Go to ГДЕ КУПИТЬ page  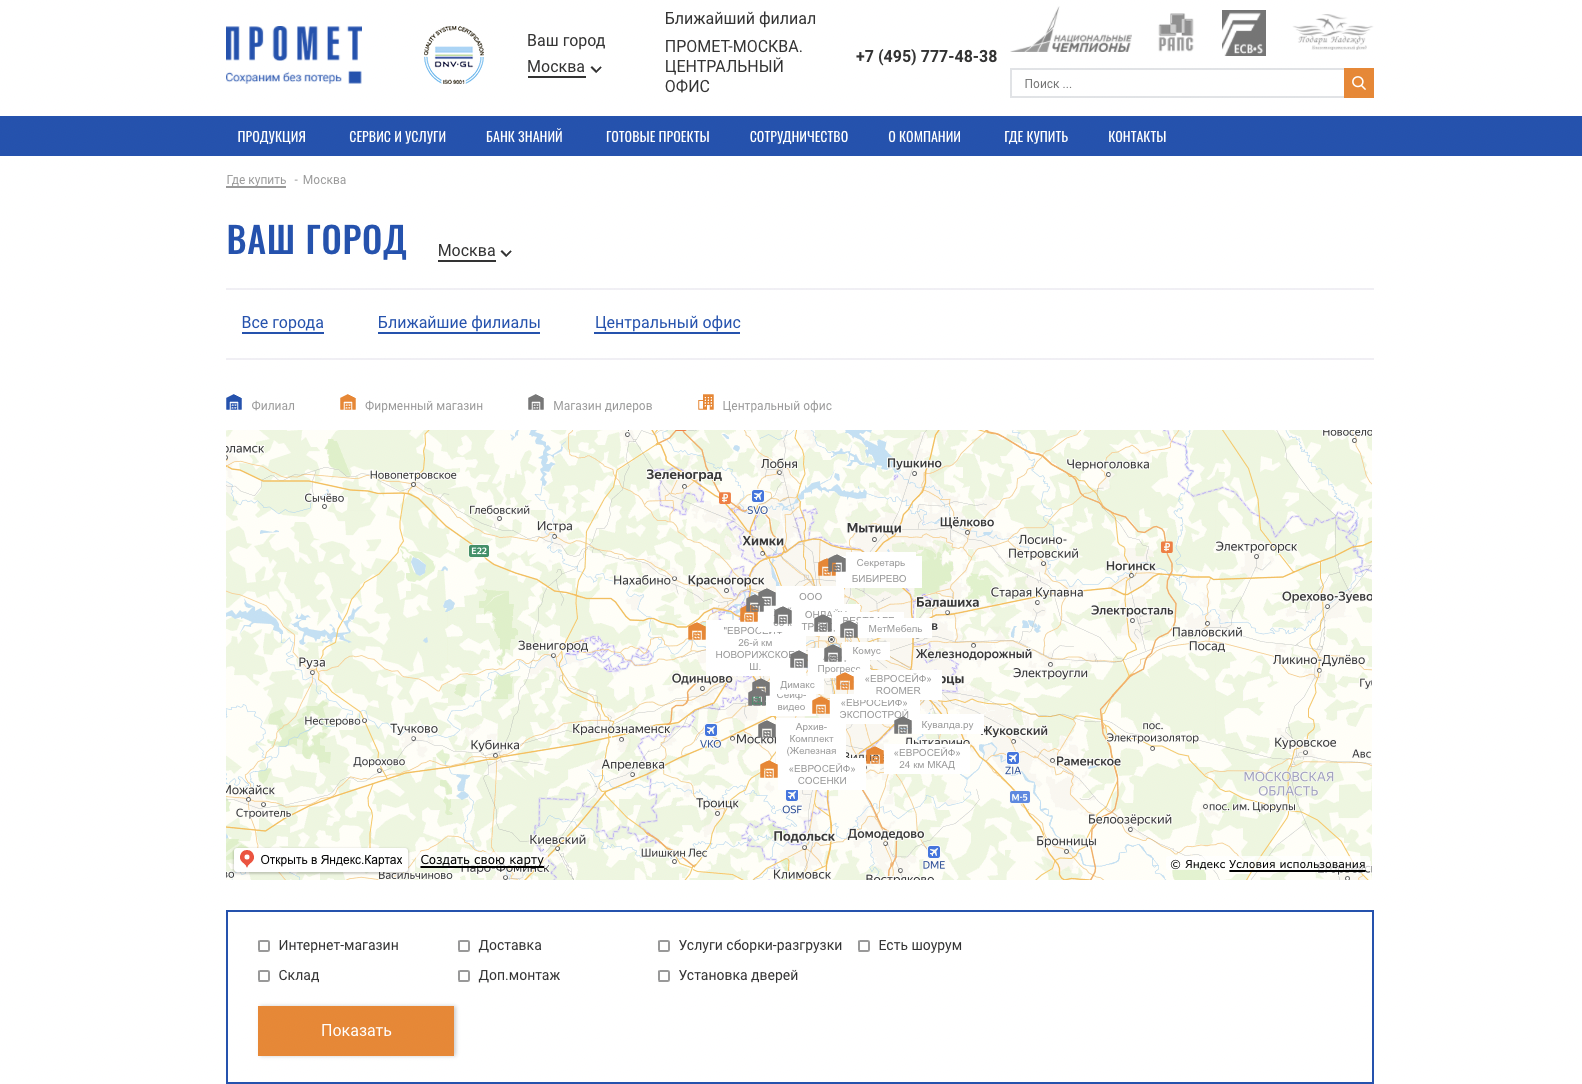pos(1036,136)
